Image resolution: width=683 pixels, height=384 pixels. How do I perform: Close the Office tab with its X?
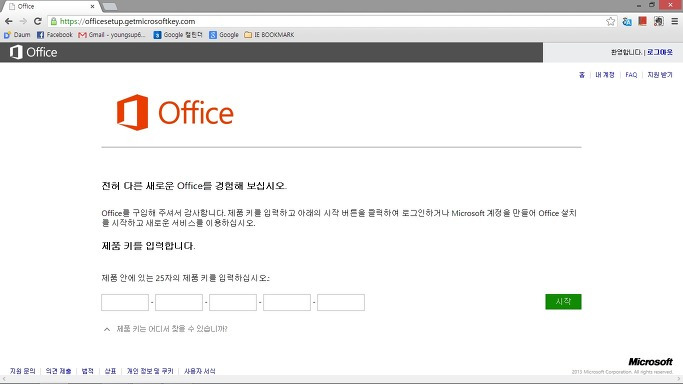(x=92, y=7)
